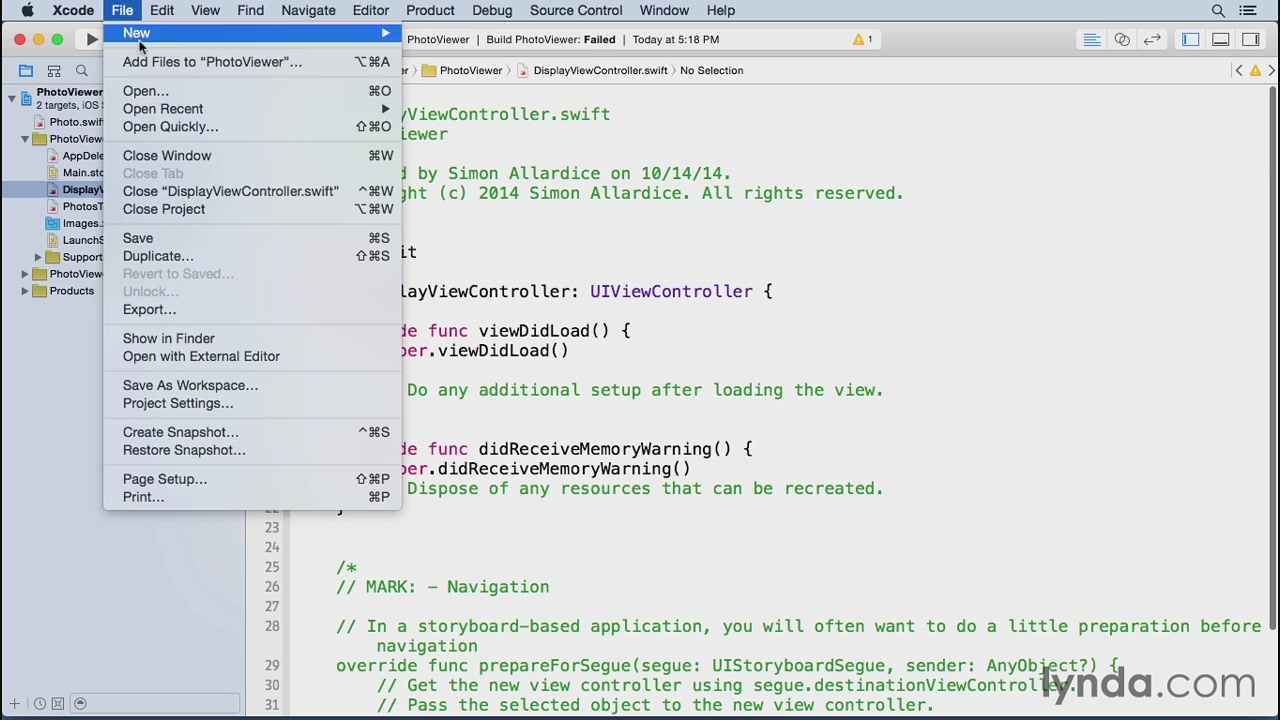The height and width of the screenshot is (720, 1280).
Task: Choose Open Quickly… from File menu
Action: [252, 127]
